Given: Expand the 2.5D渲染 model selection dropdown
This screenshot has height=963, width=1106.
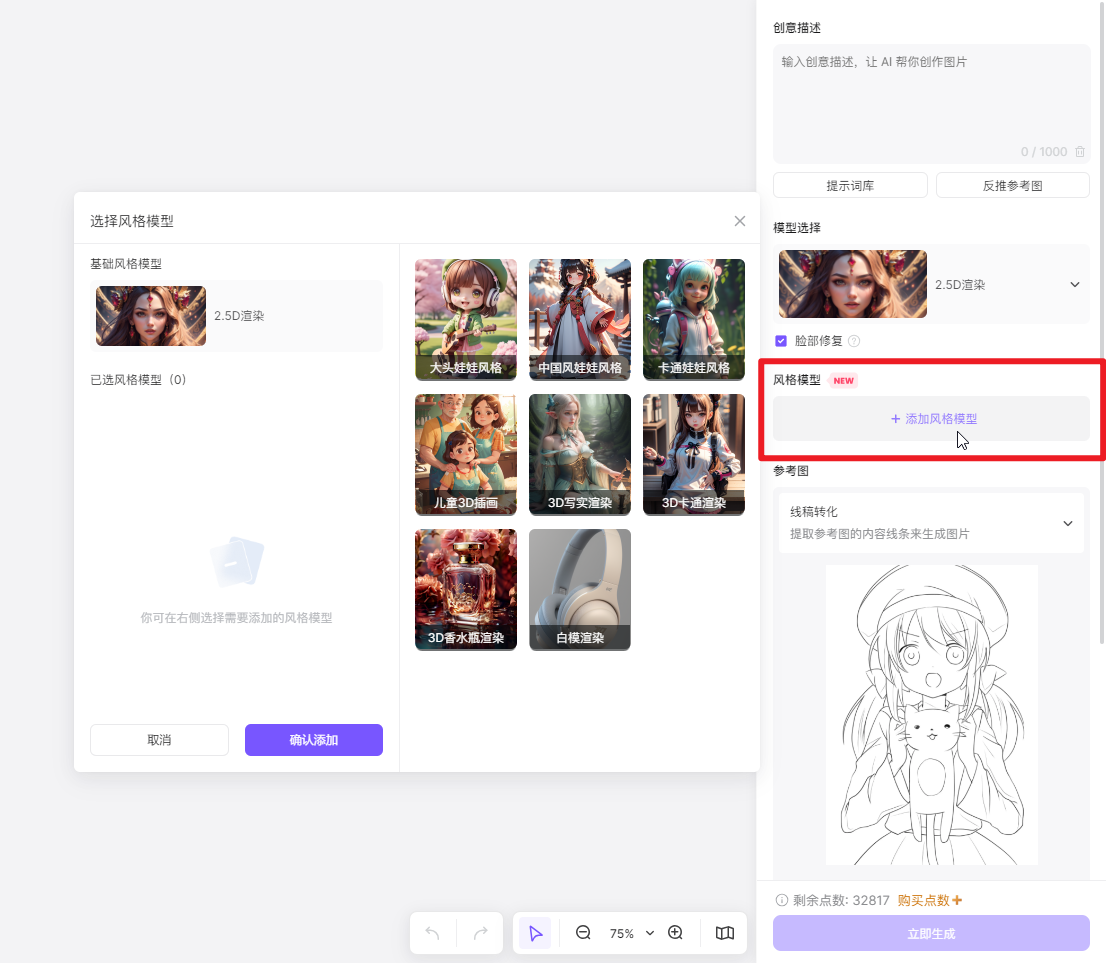Looking at the screenshot, I should (1075, 284).
